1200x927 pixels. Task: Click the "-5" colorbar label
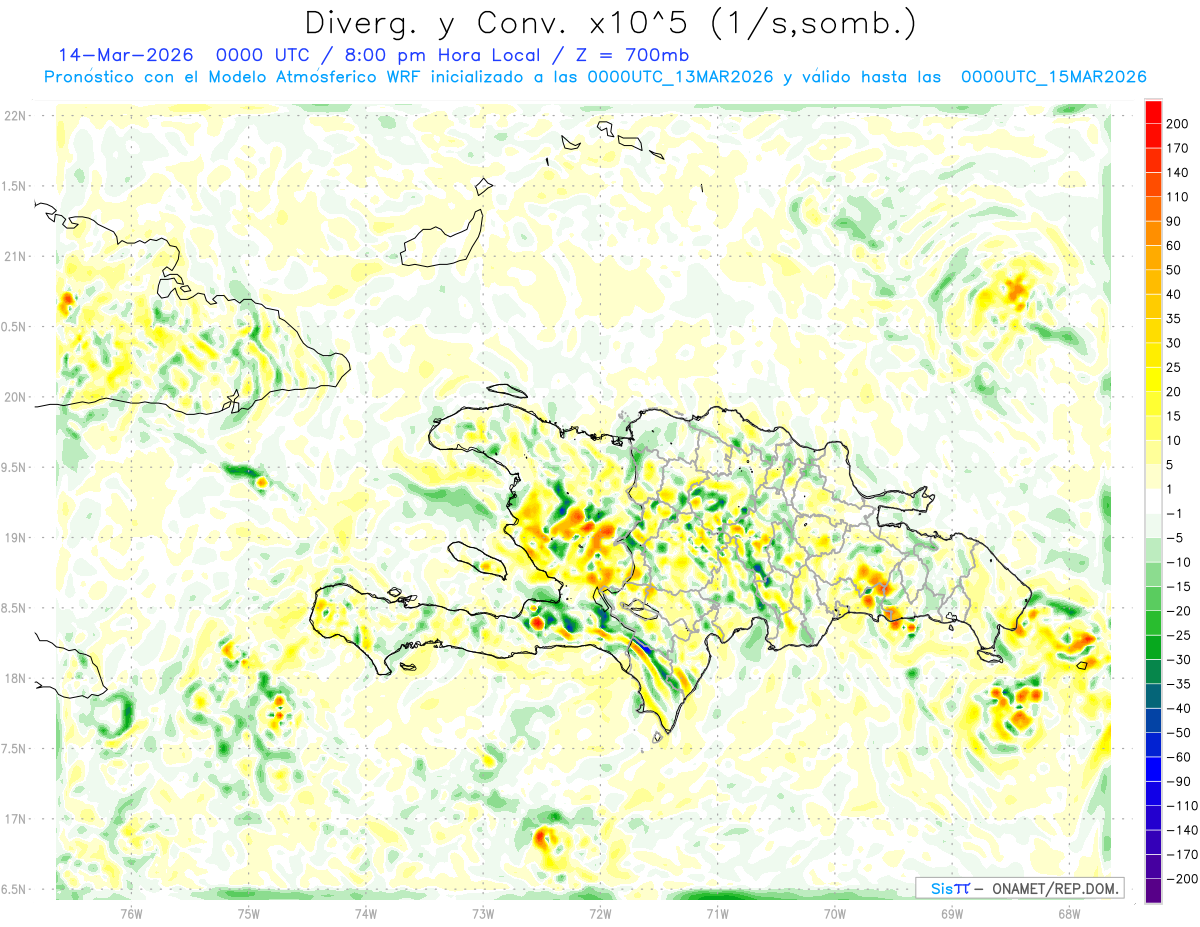coord(1175,538)
